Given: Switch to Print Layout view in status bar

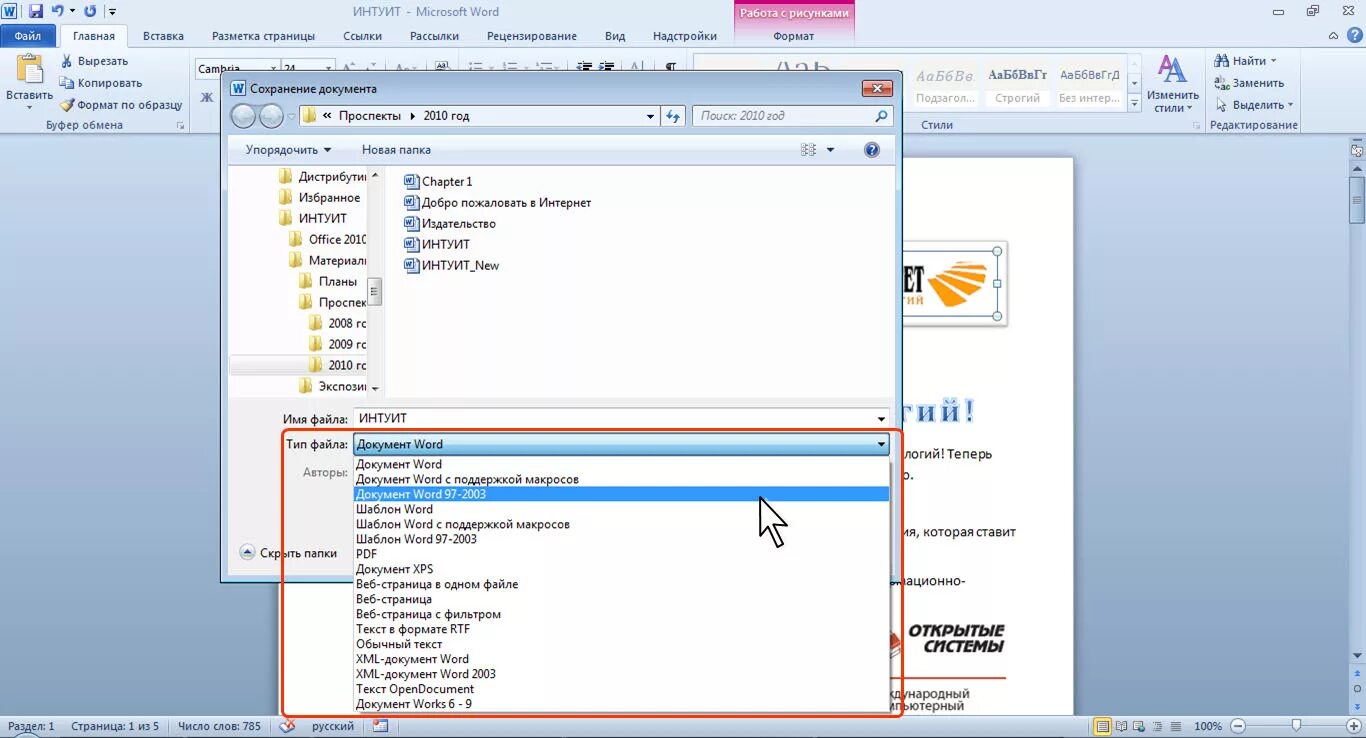Looking at the screenshot, I should coord(1103,726).
